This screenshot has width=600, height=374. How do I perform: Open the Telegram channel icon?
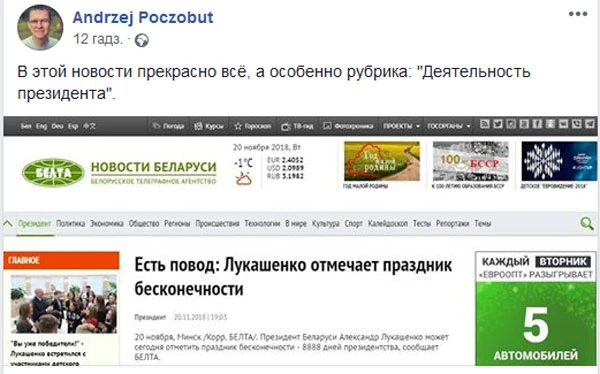(590, 124)
